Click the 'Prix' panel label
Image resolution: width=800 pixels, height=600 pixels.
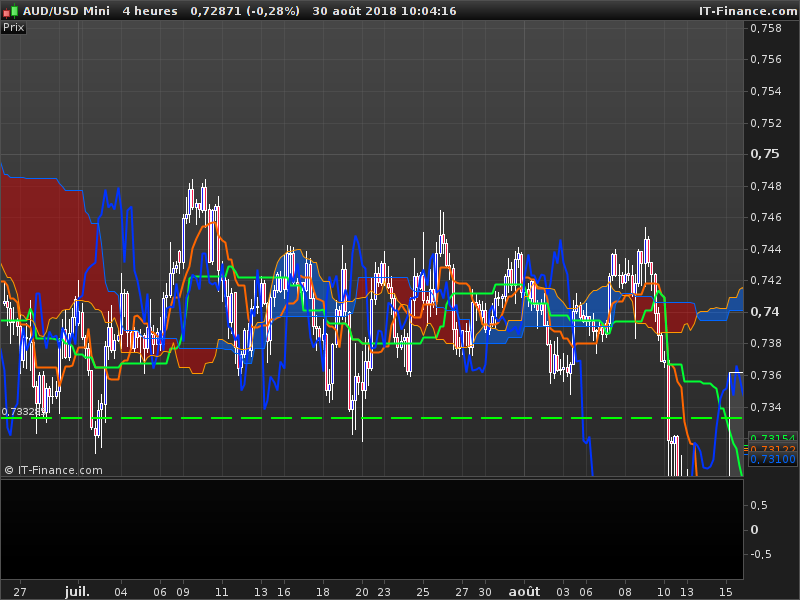coord(13,27)
